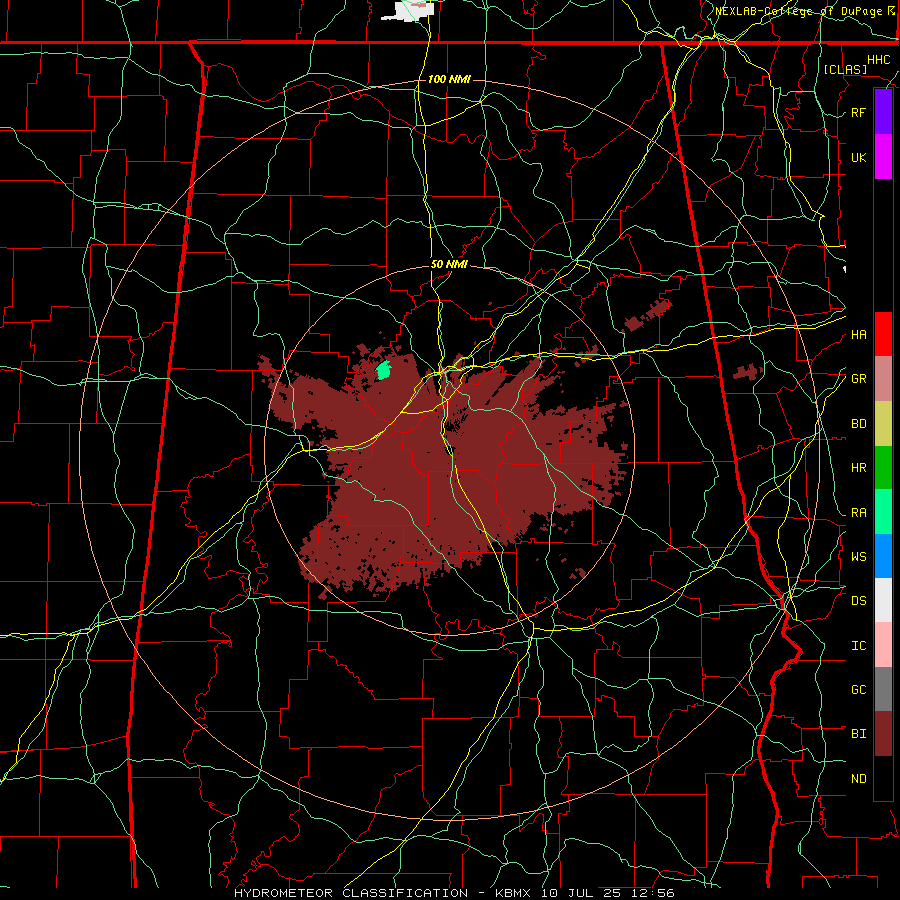The width and height of the screenshot is (900, 900).
Task: Click the BI legend label
Action: tap(858, 734)
